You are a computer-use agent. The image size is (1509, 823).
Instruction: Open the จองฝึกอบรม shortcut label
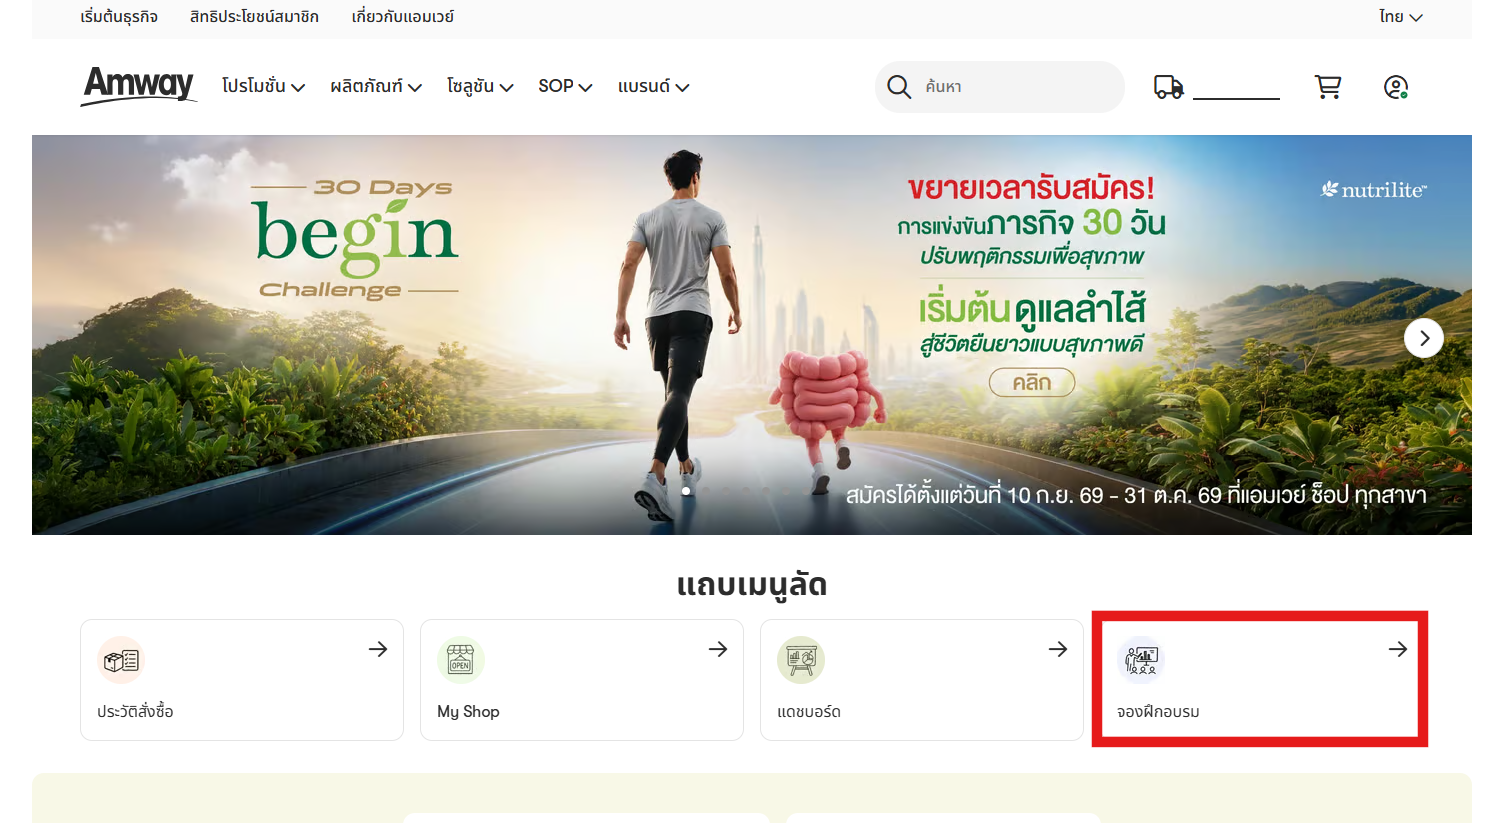(x=1158, y=712)
